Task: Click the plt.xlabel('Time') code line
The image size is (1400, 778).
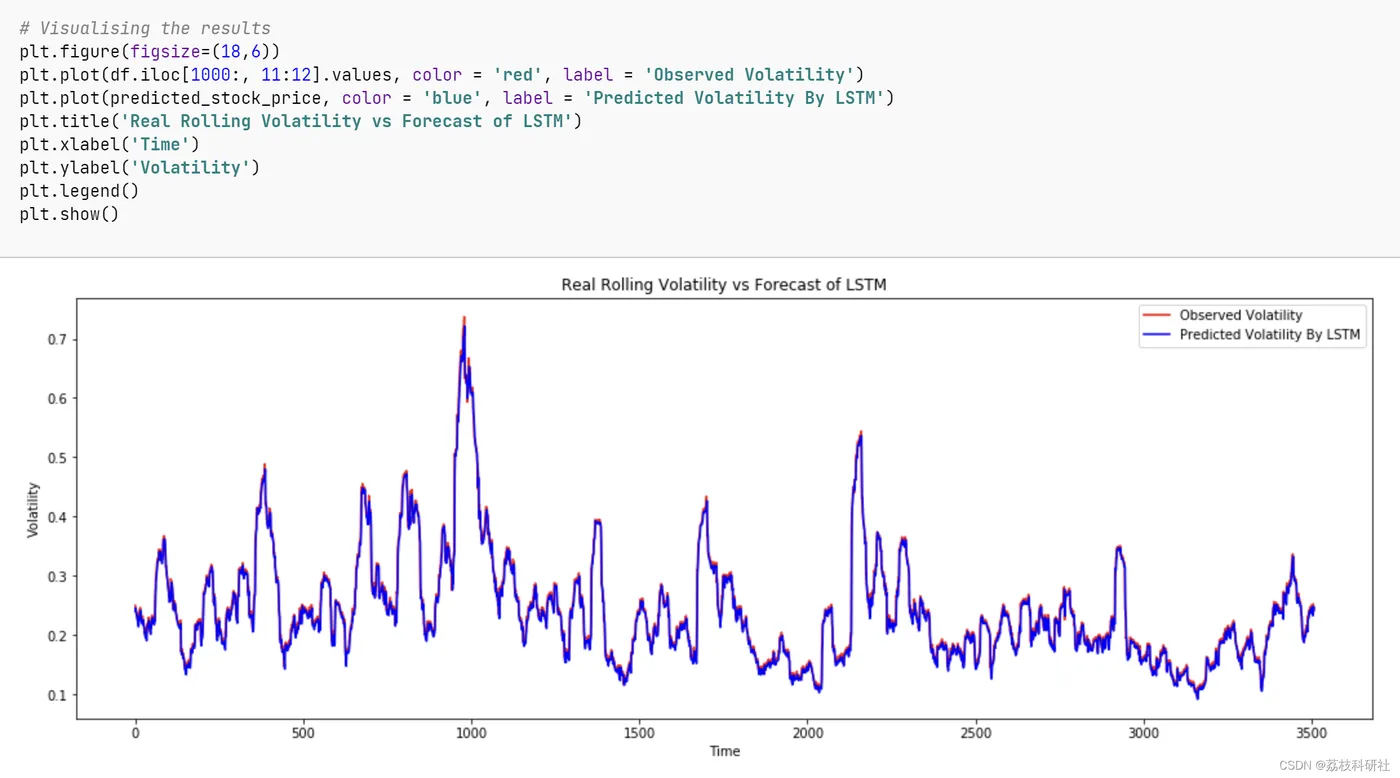Action: (109, 144)
